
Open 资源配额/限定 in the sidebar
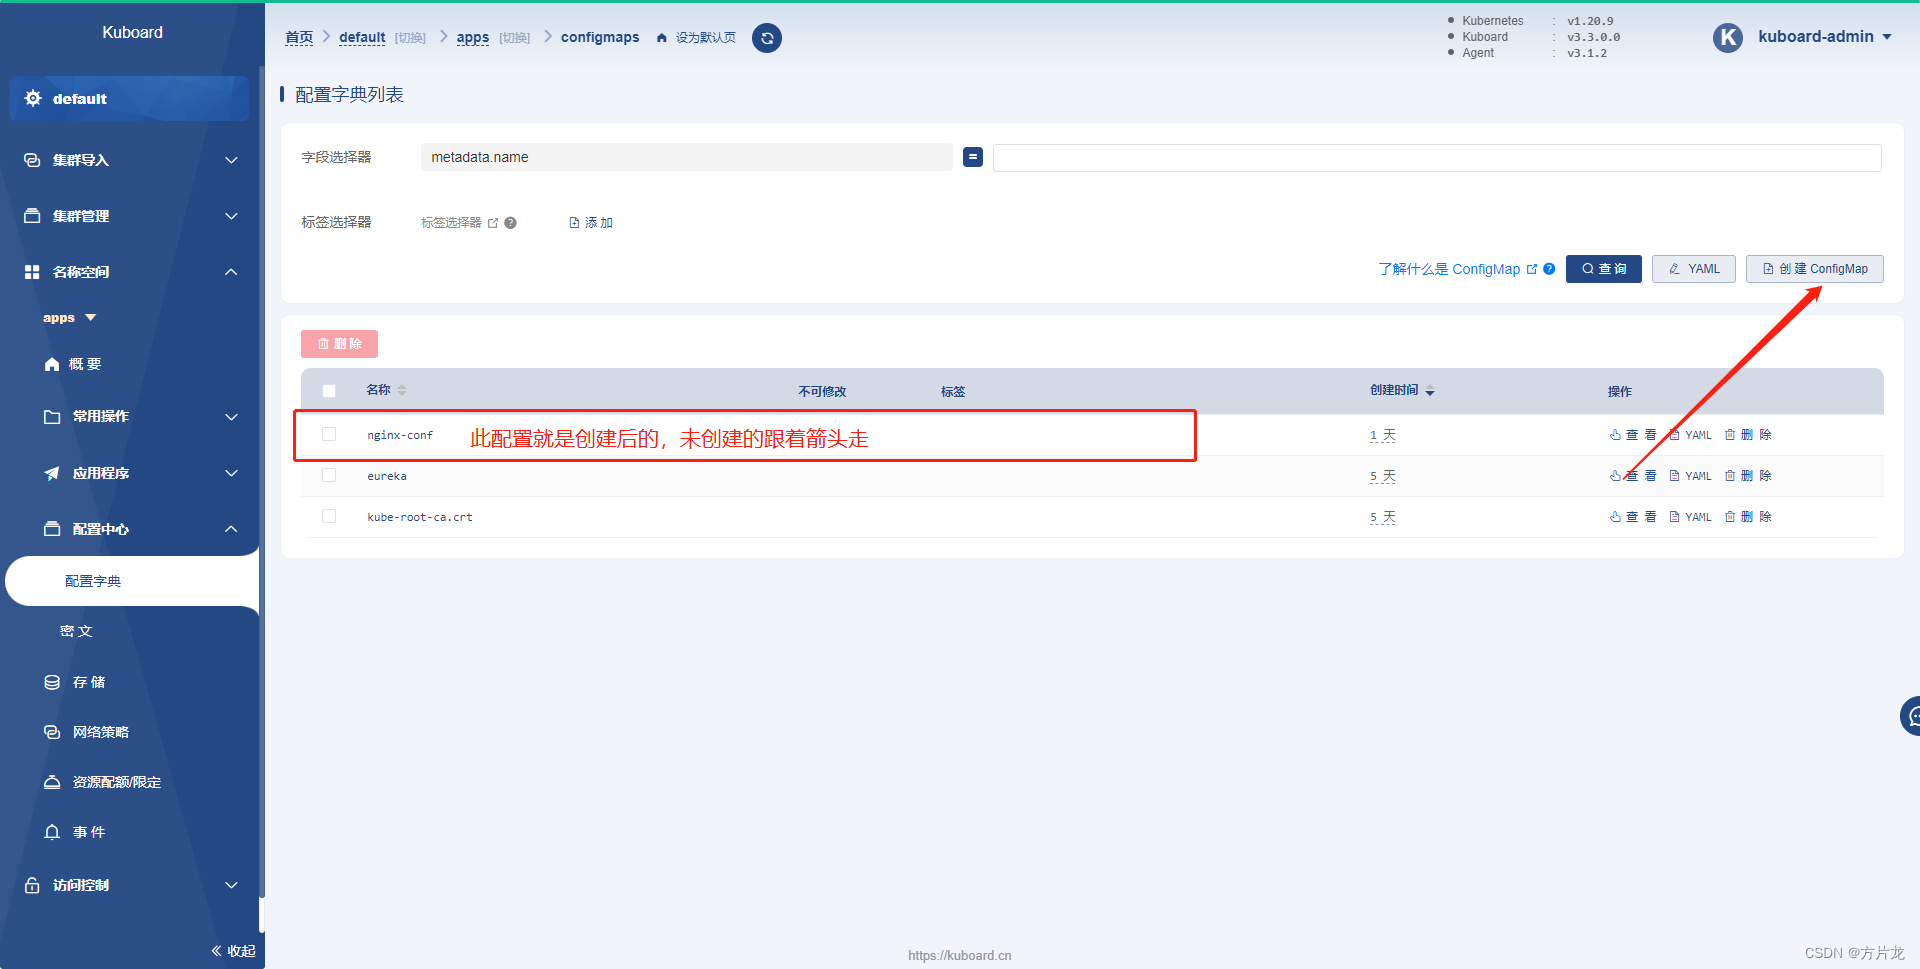(115, 781)
